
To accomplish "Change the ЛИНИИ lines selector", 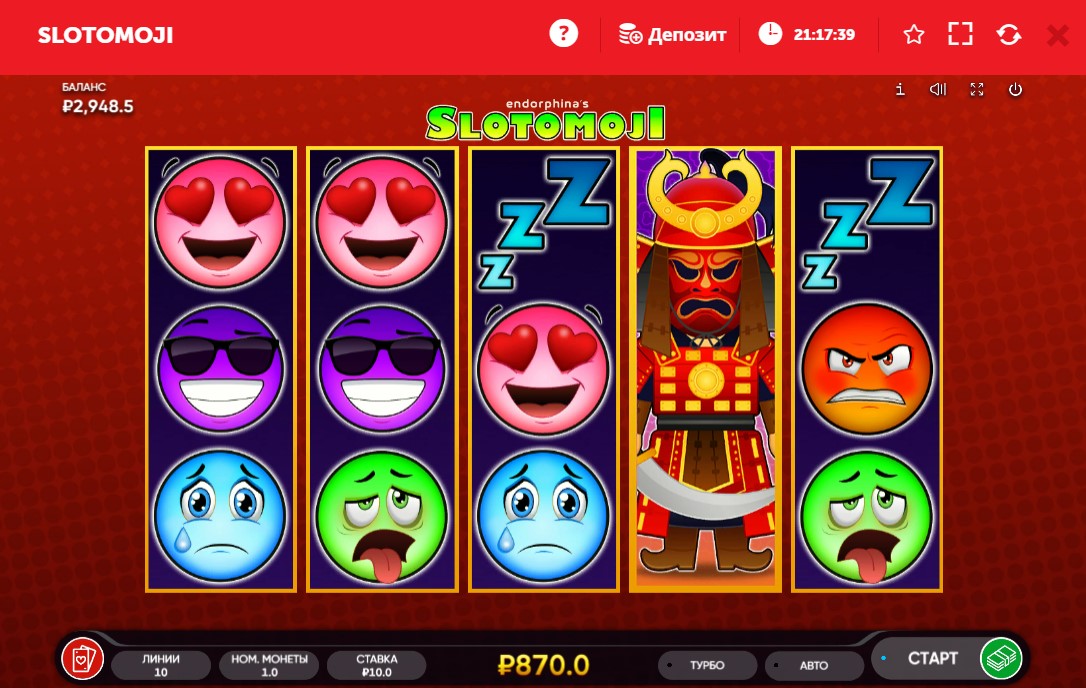I will 161,665.
